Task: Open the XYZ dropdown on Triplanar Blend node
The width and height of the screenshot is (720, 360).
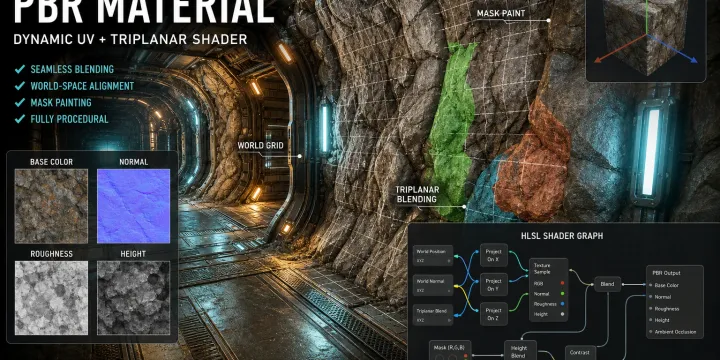Action: click(x=433, y=320)
